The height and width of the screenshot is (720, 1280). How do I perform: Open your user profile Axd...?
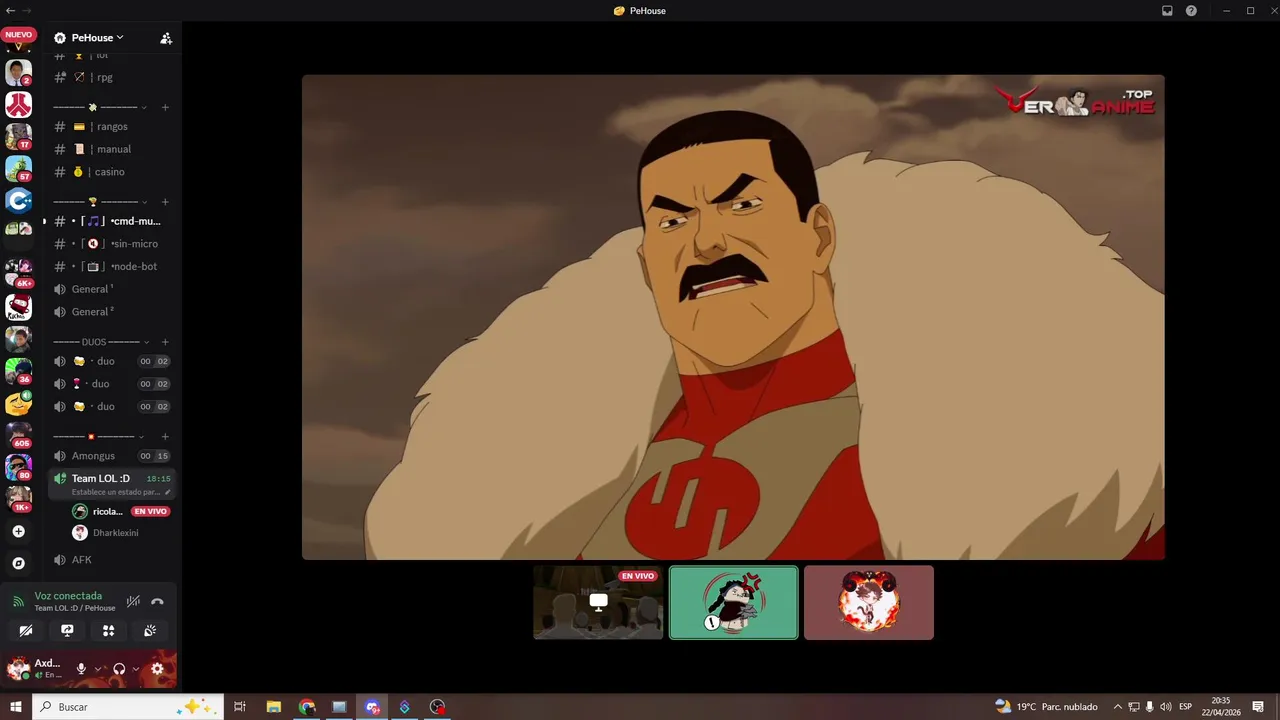tap(35, 669)
